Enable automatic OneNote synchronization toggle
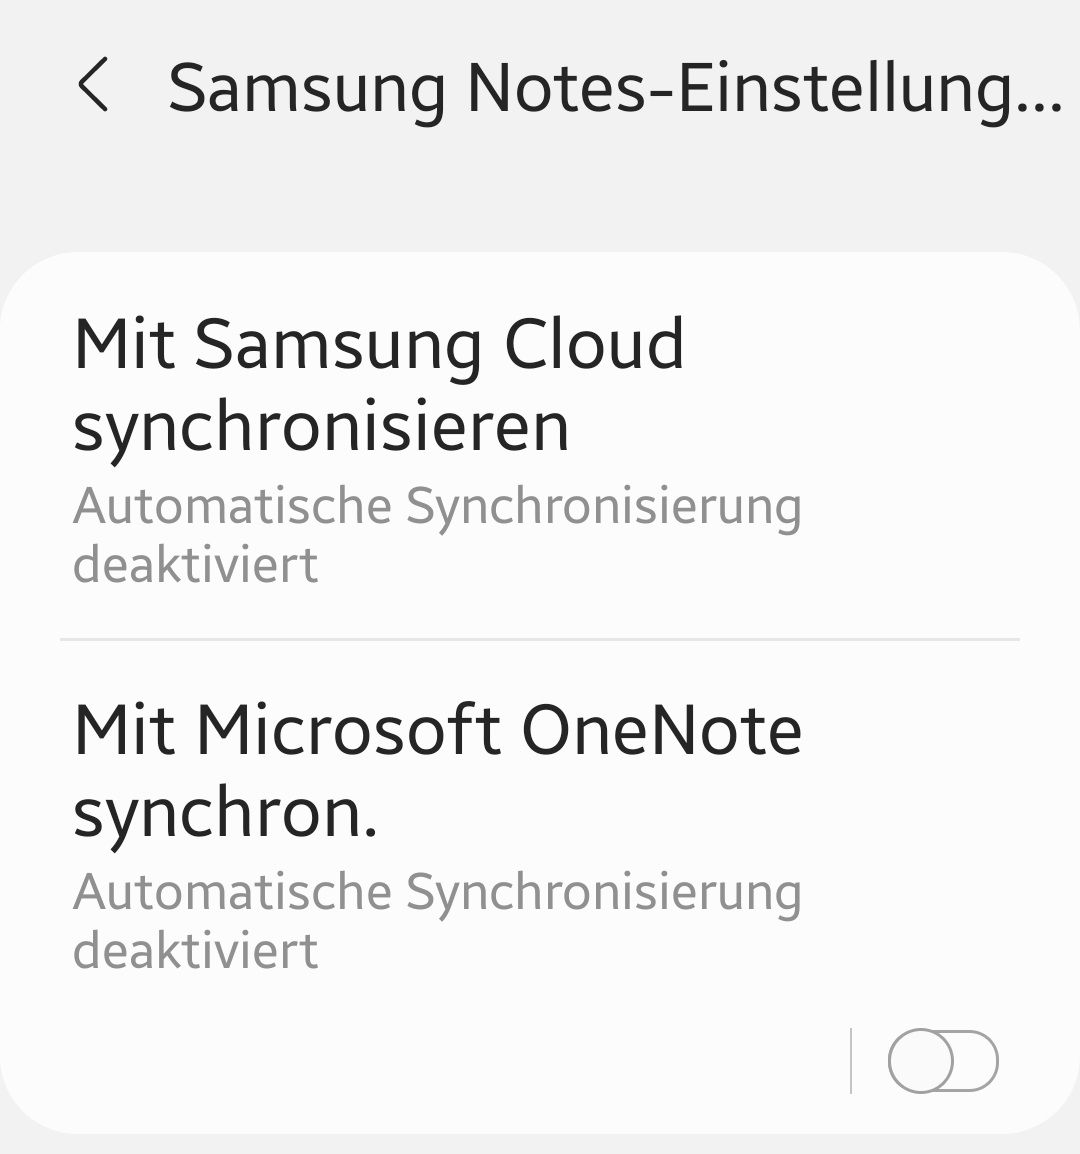 (943, 1061)
